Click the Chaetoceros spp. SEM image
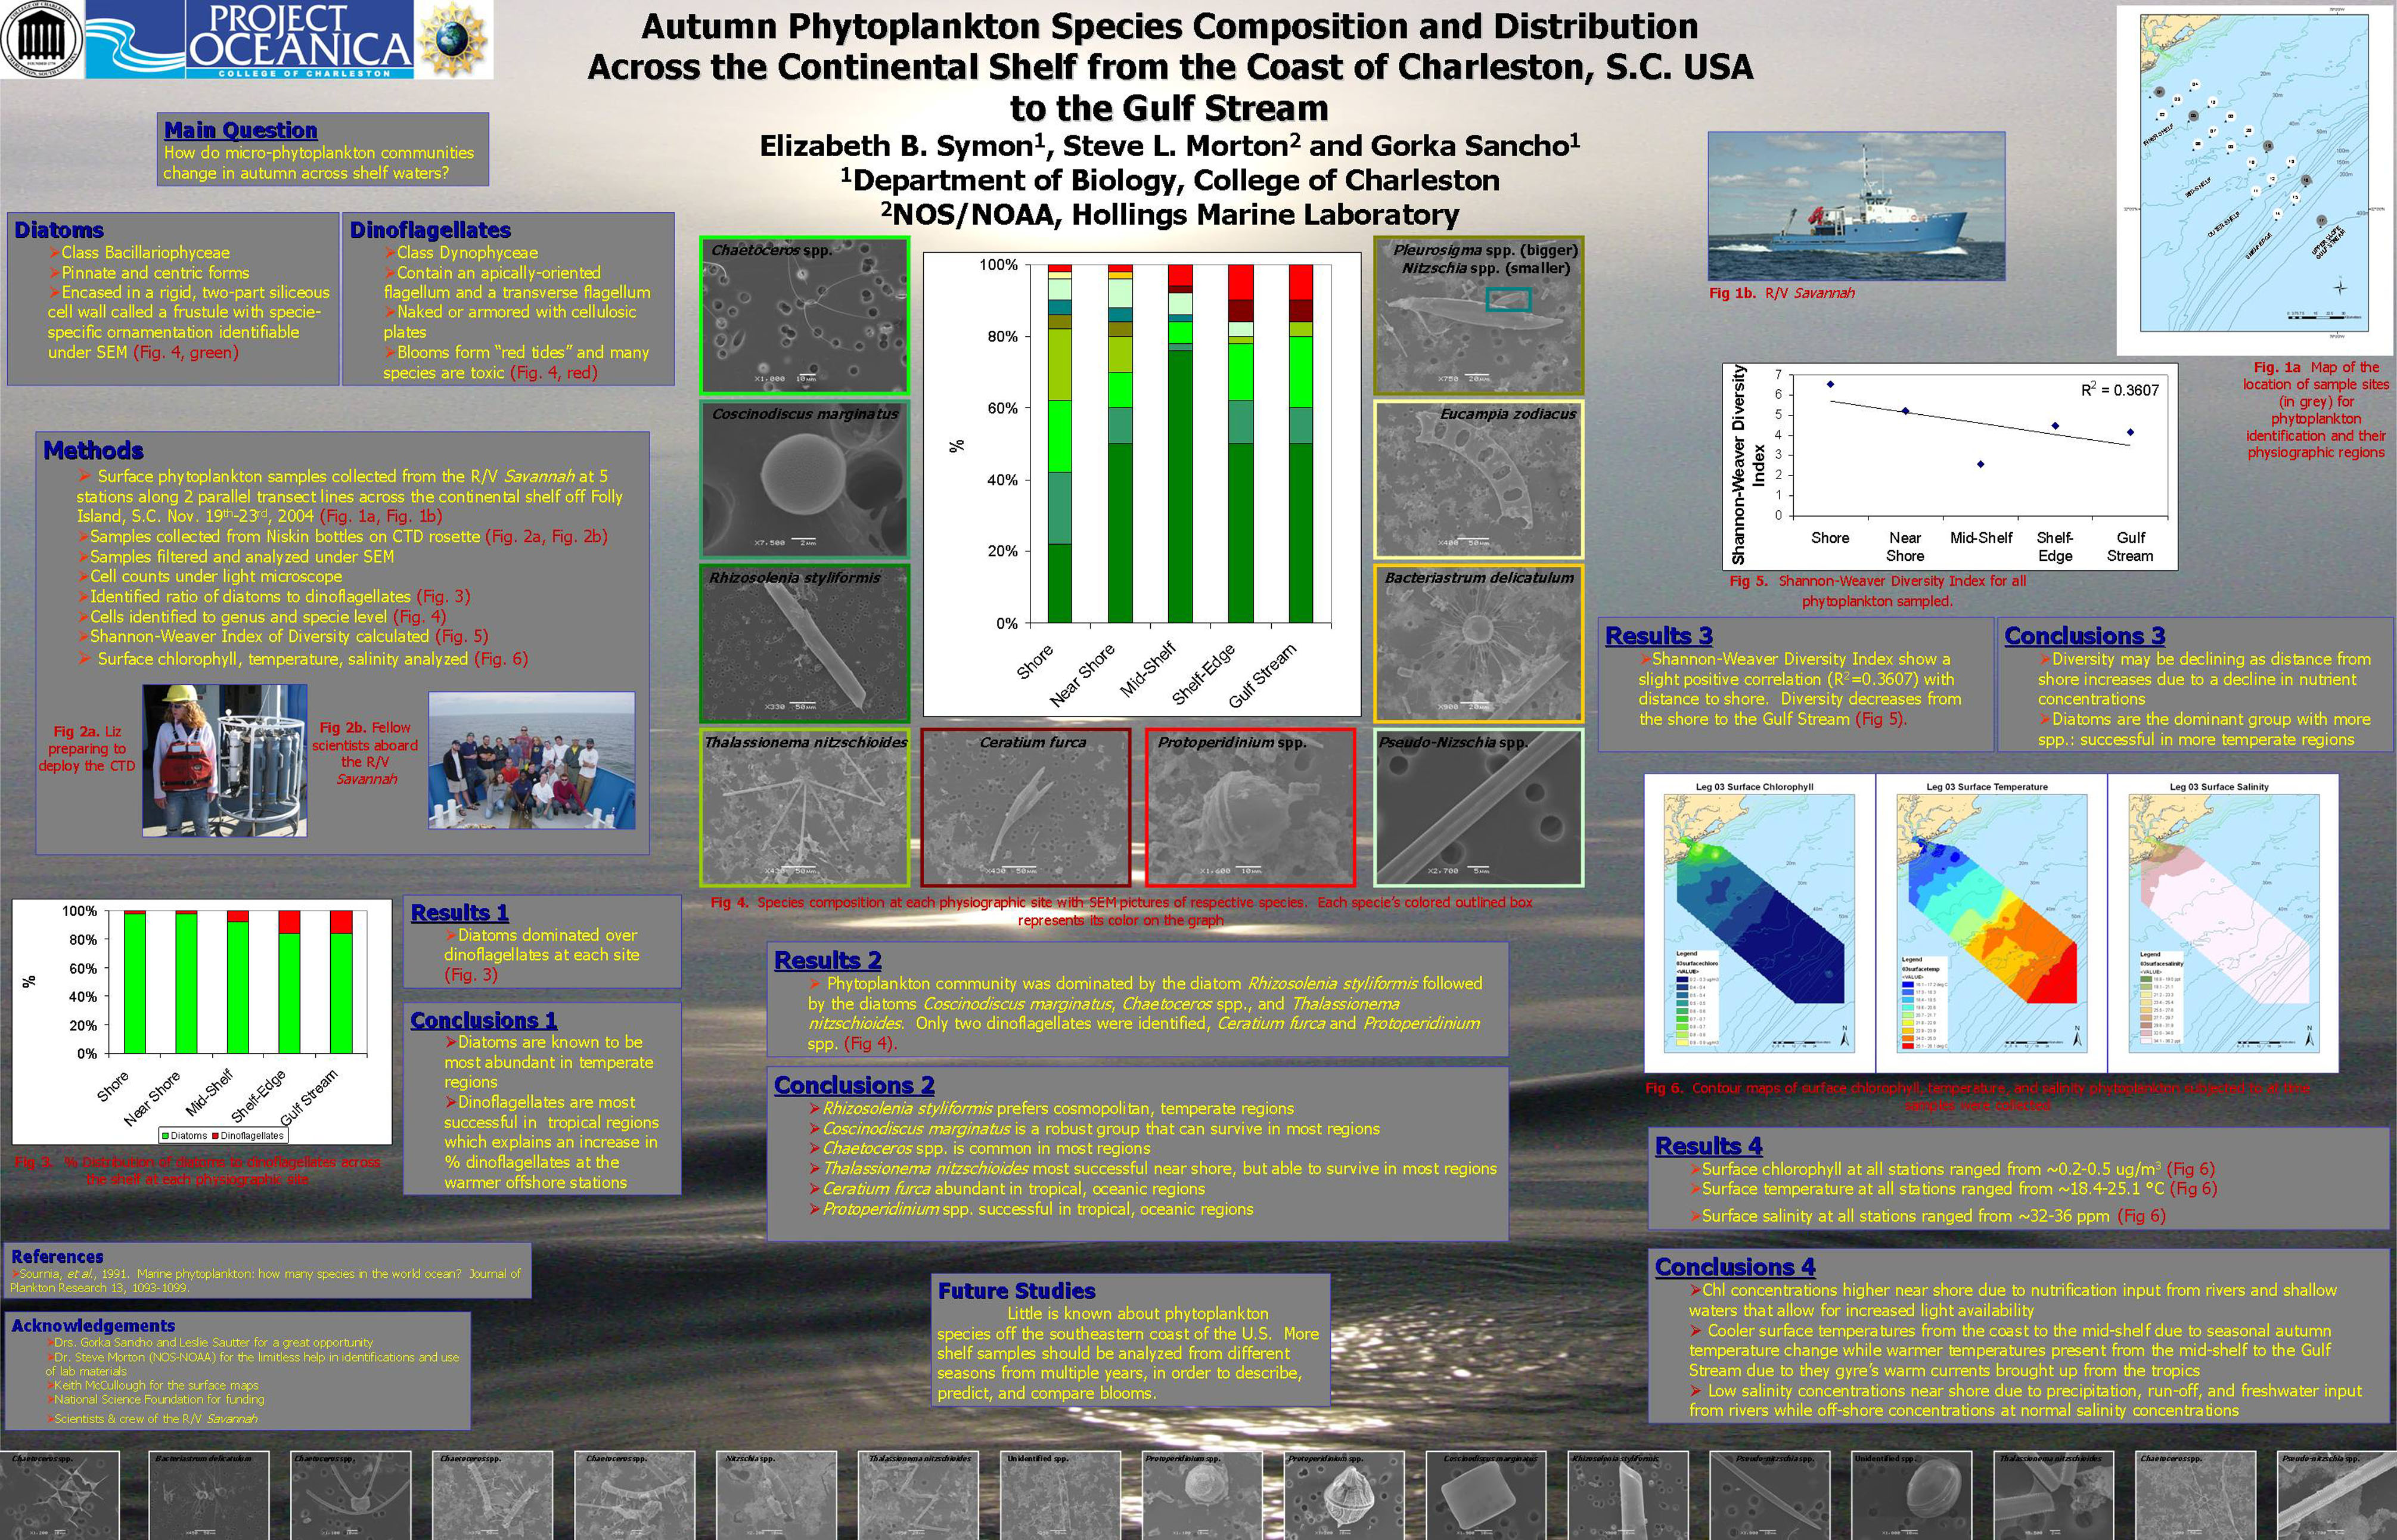2397x1540 pixels. coord(805,315)
